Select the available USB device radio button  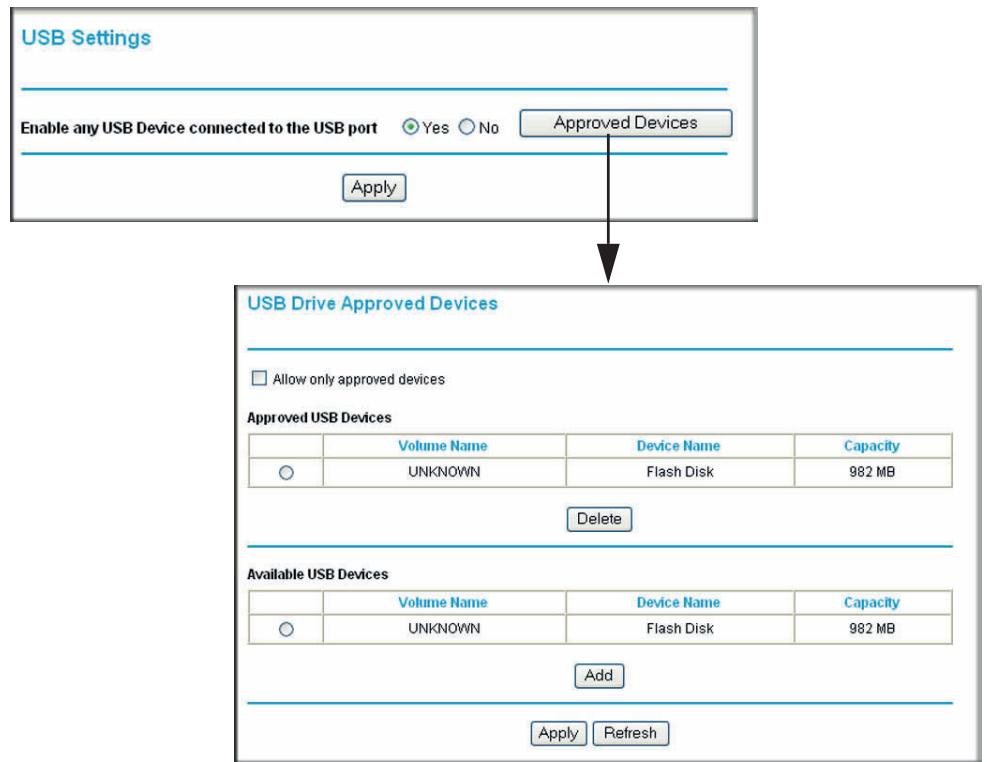[x=286, y=629]
